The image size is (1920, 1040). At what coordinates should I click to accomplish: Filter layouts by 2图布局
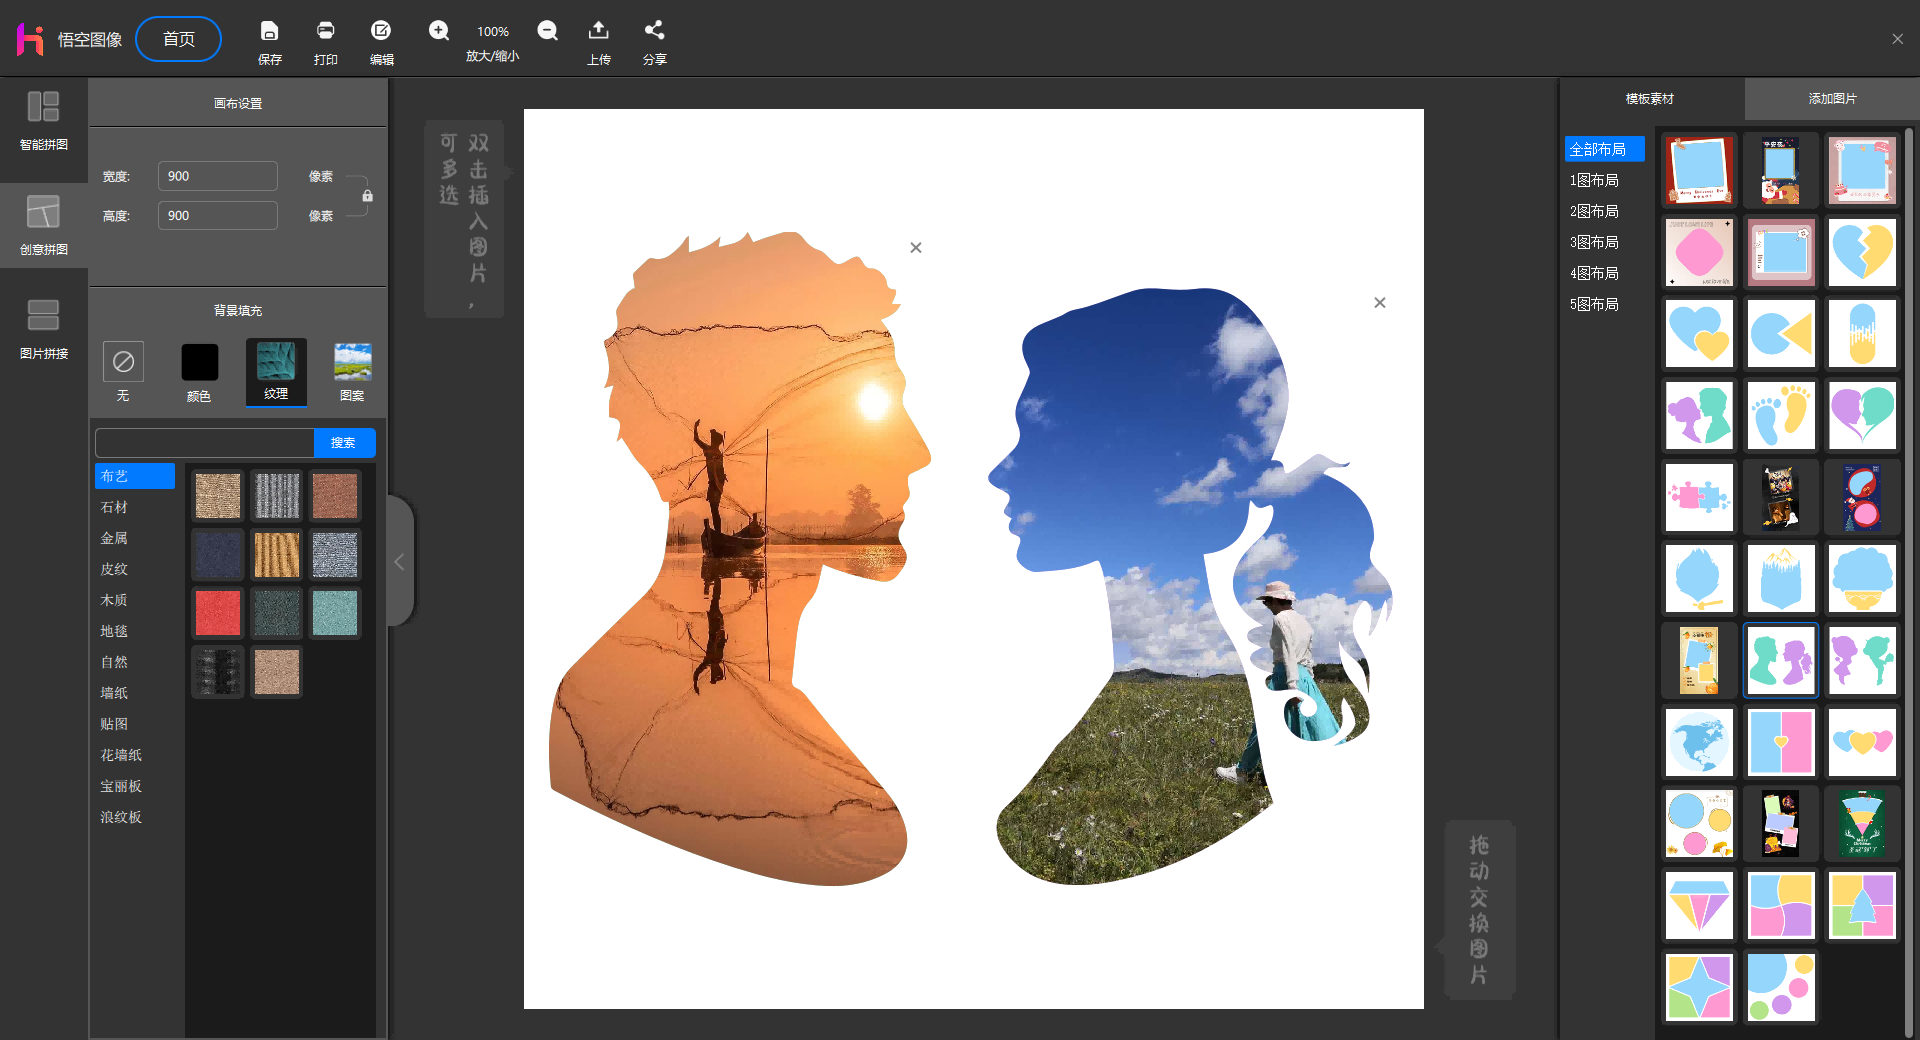click(x=1594, y=211)
